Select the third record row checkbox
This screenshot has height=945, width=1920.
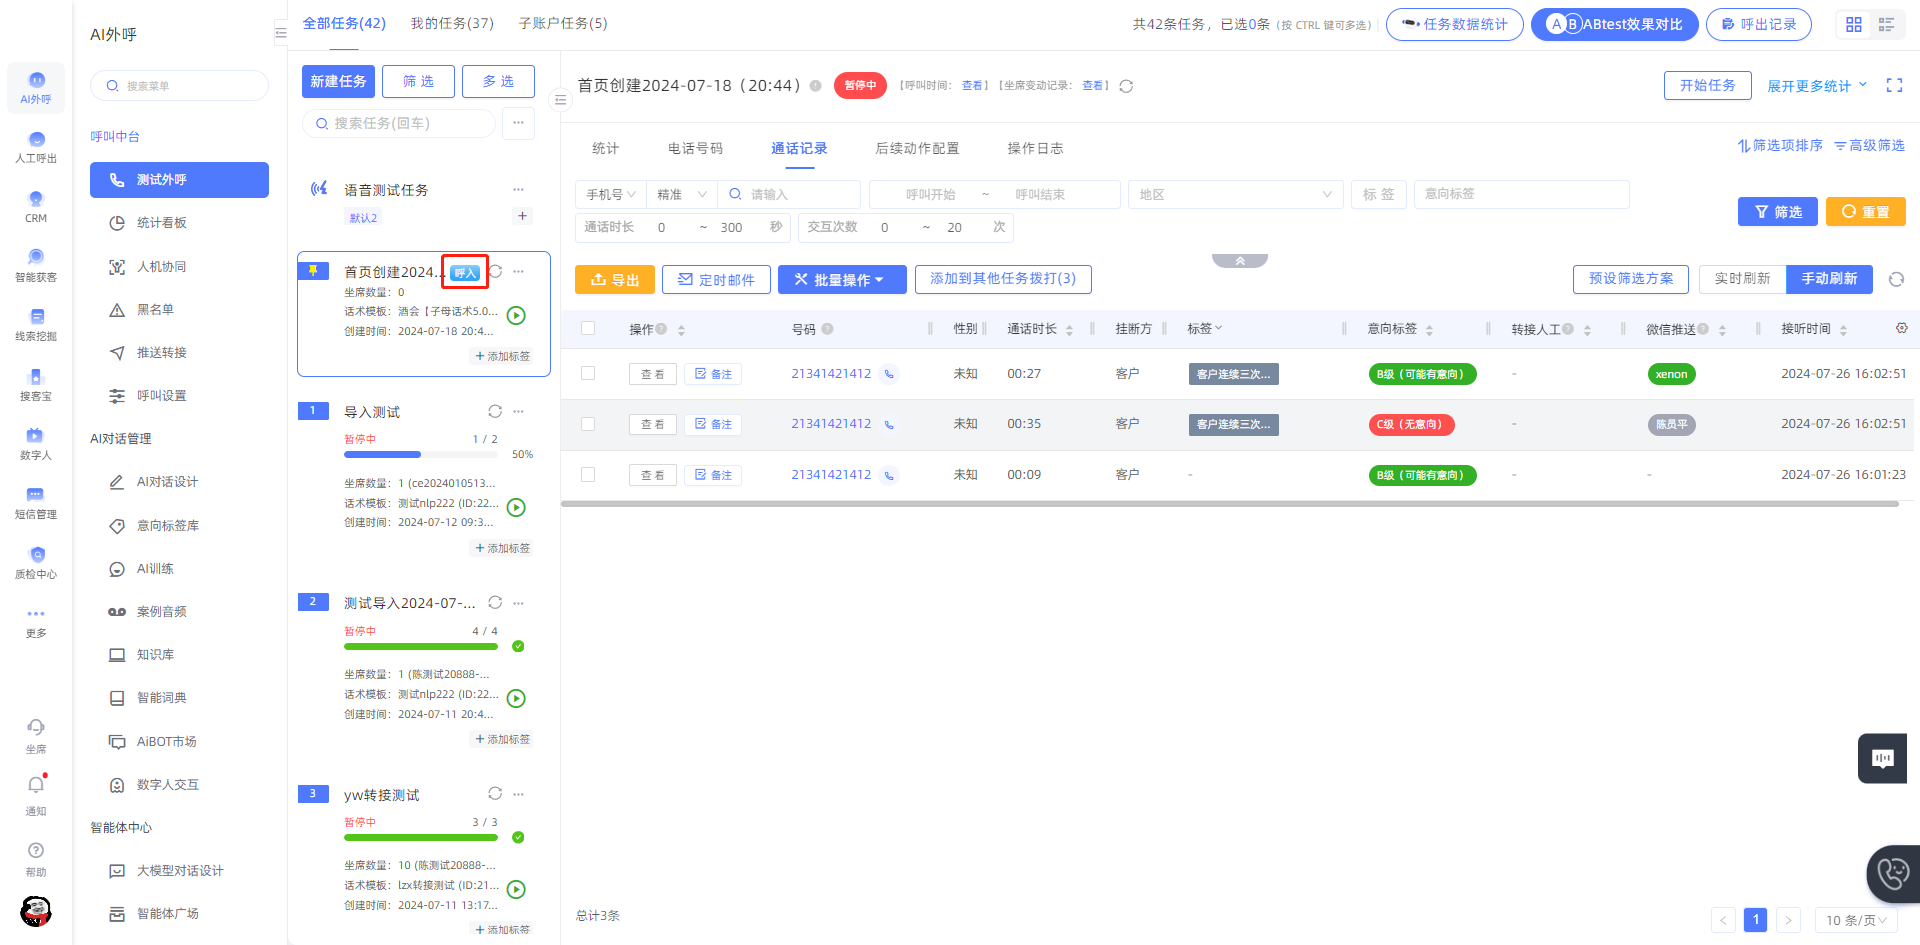coord(588,474)
